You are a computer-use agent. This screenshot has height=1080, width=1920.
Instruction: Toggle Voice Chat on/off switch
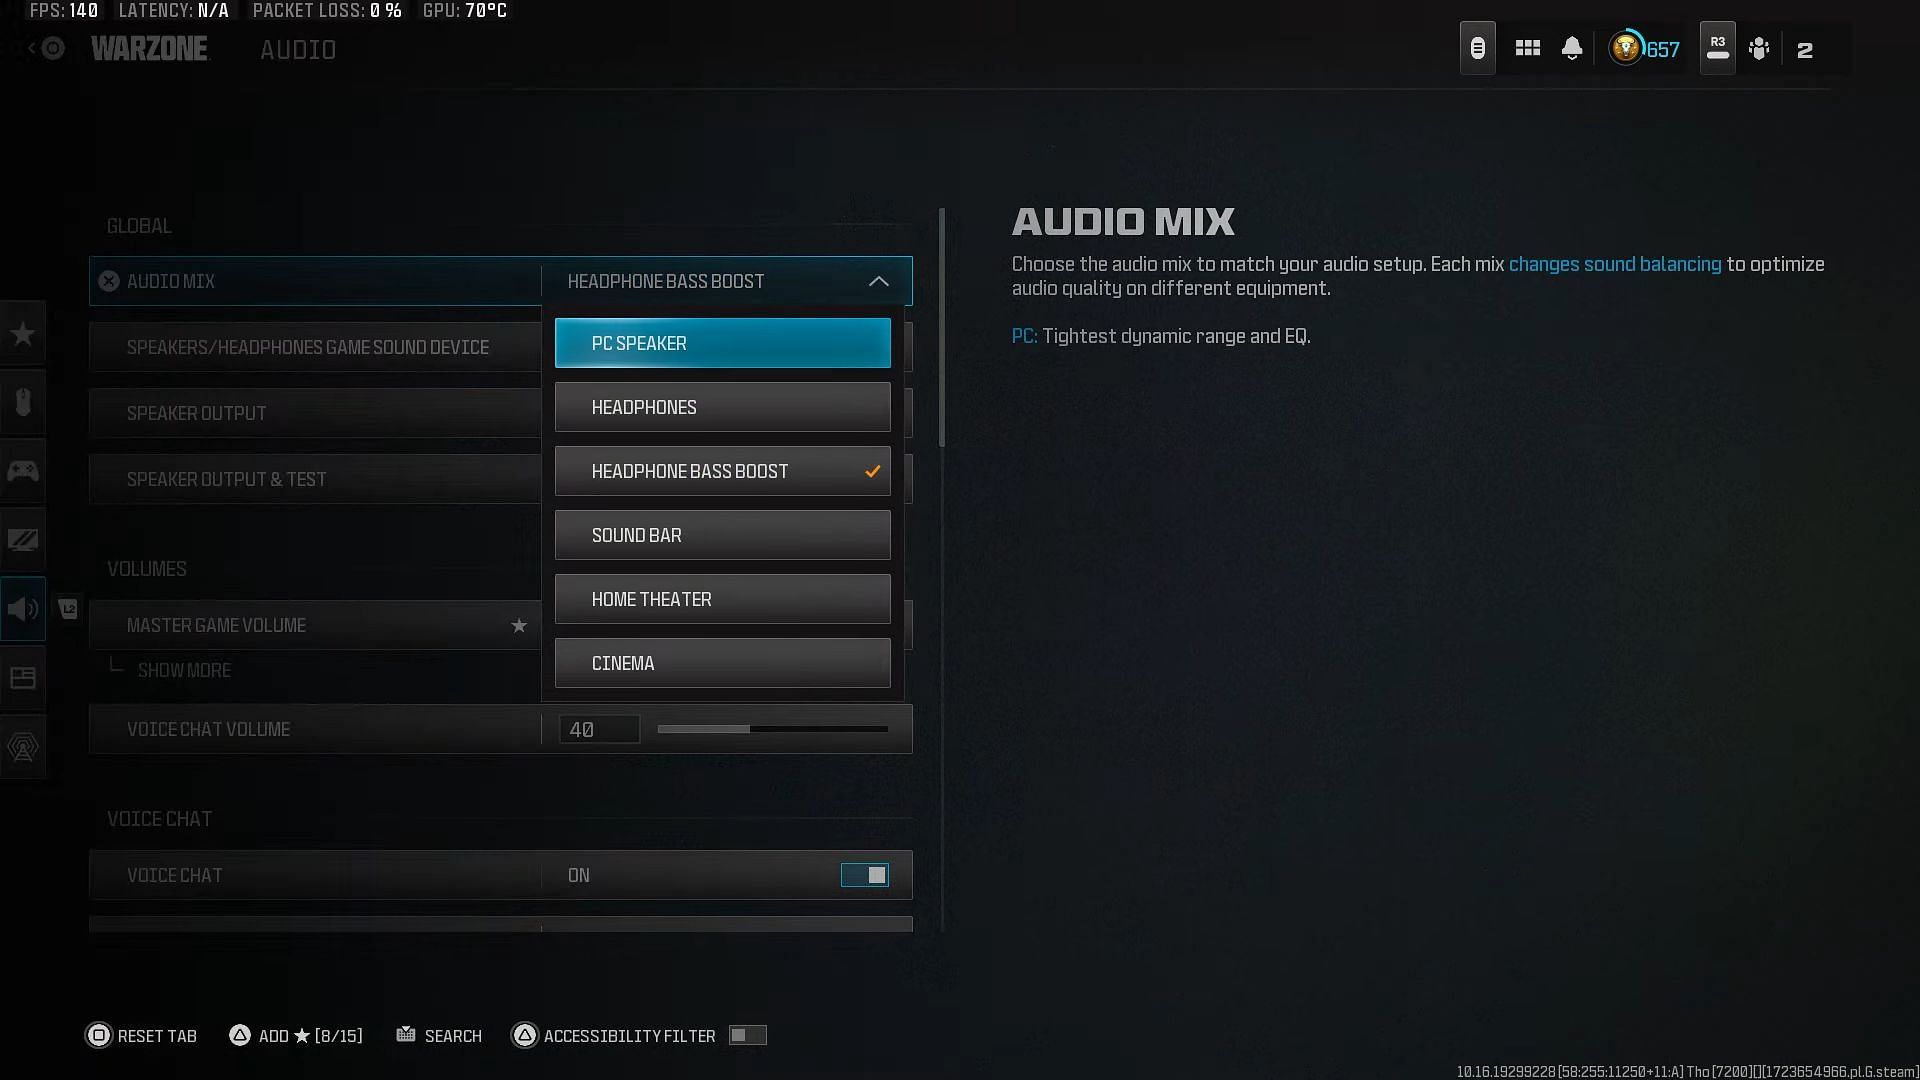pos(864,874)
